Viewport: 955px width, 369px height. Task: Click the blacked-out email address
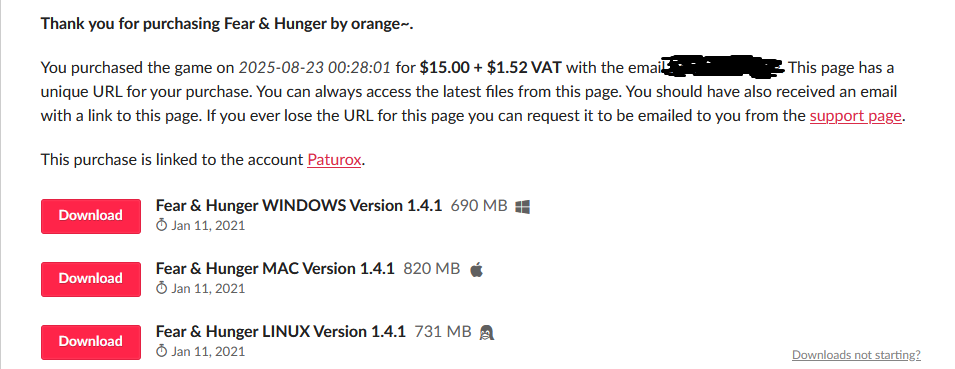[x=724, y=67]
